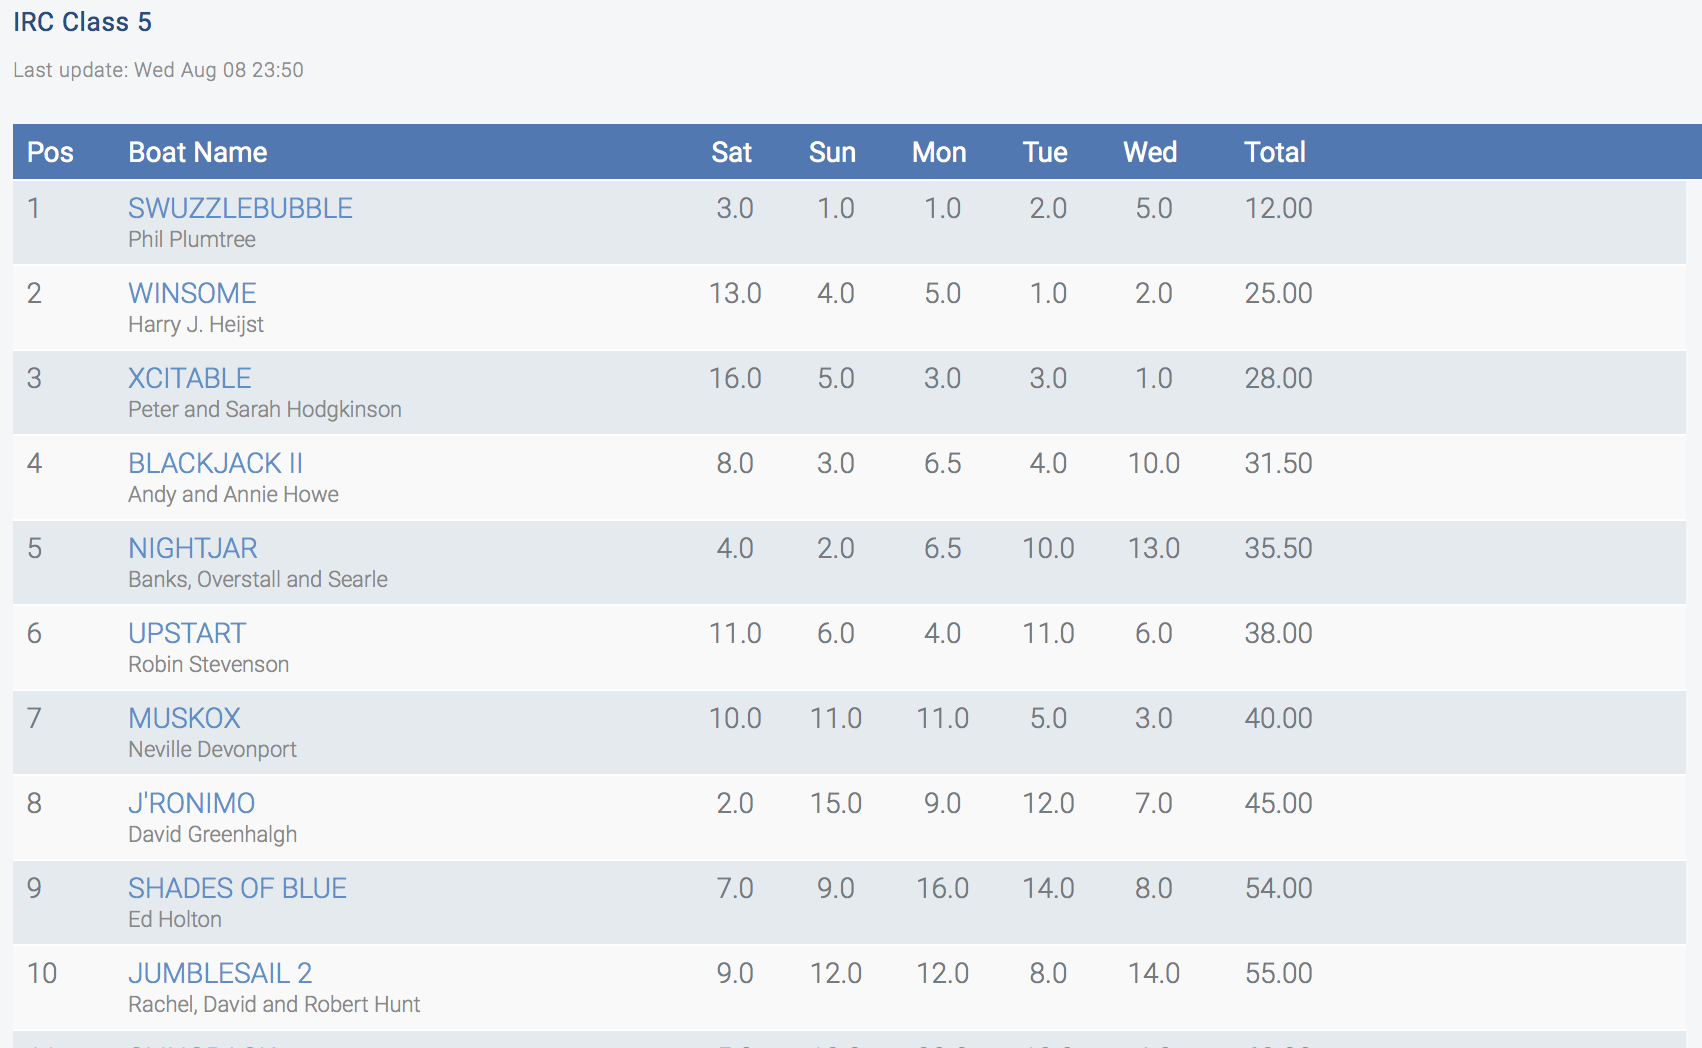Viewport: 1702px width, 1048px height.
Task: Click UPSTART total 38.00
Action: [1278, 633]
